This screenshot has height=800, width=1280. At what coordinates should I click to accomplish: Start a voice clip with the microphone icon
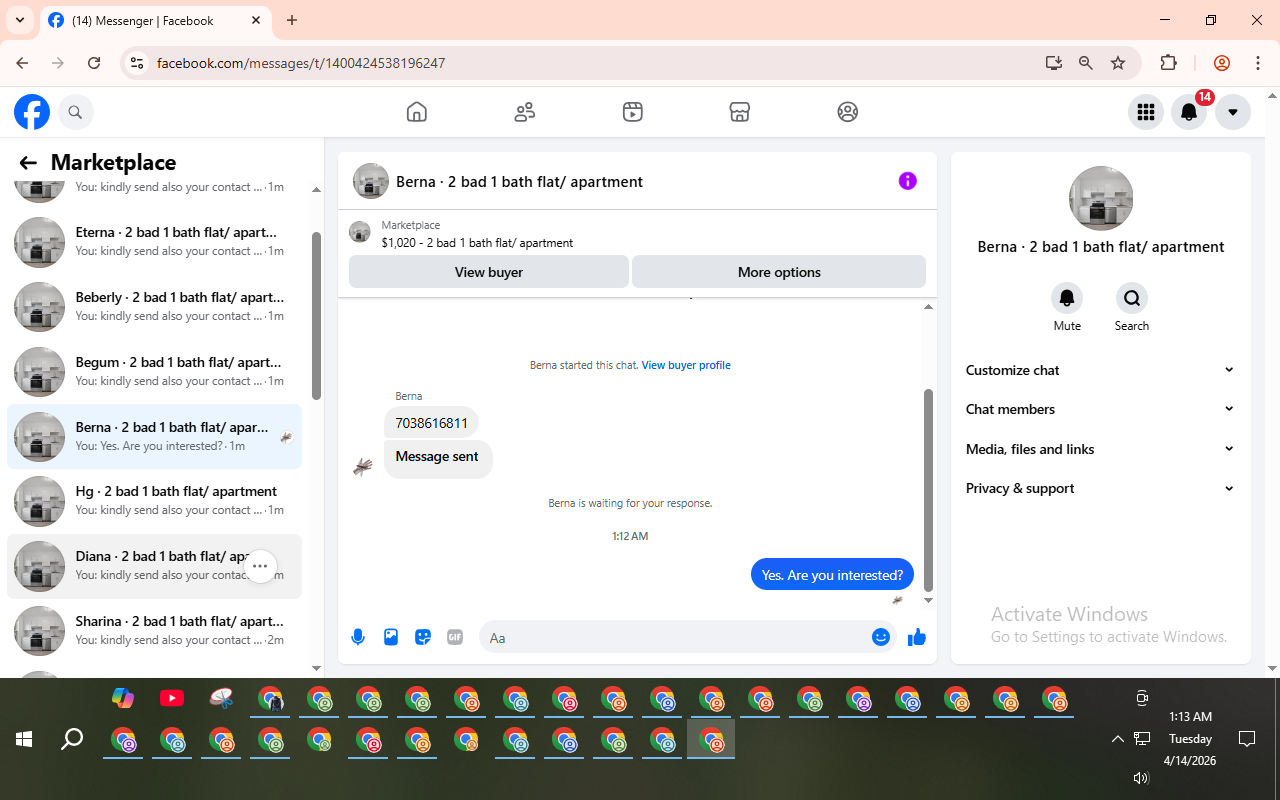[358, 637]
